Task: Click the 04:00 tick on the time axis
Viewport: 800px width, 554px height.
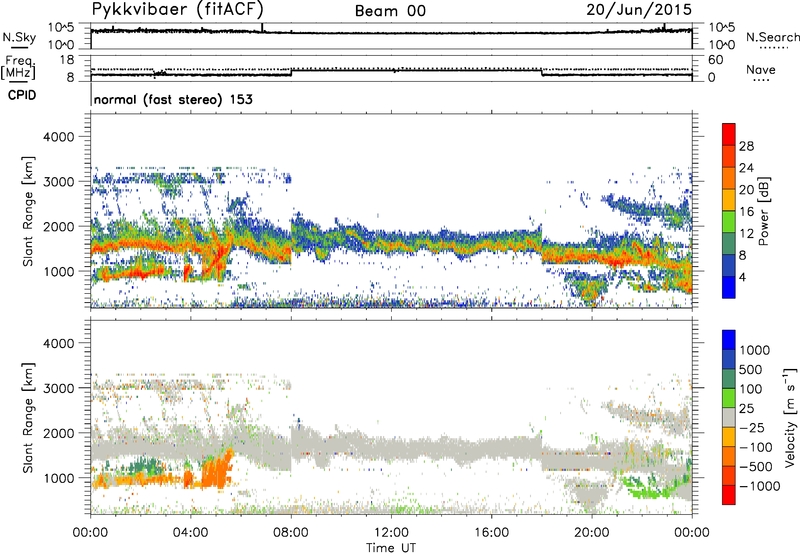Action: pos(191,533)
